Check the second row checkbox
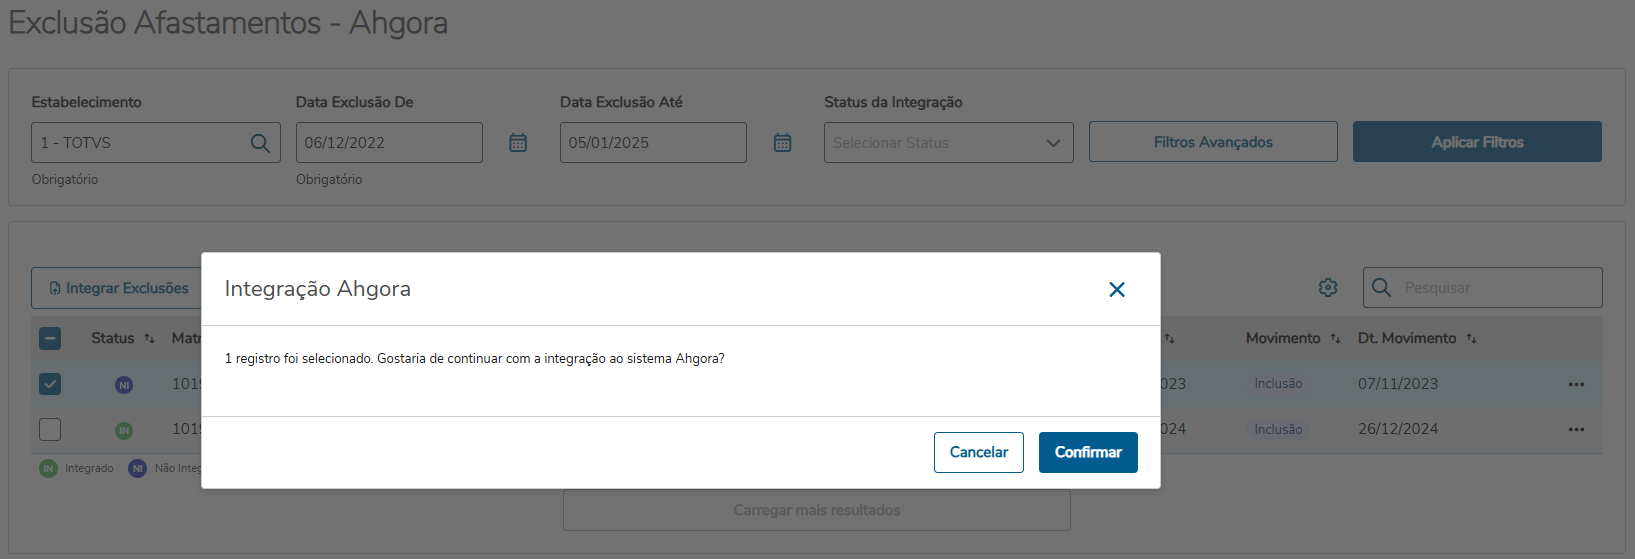This screenshot has height=559, width=1635. (x=50, y=430)
